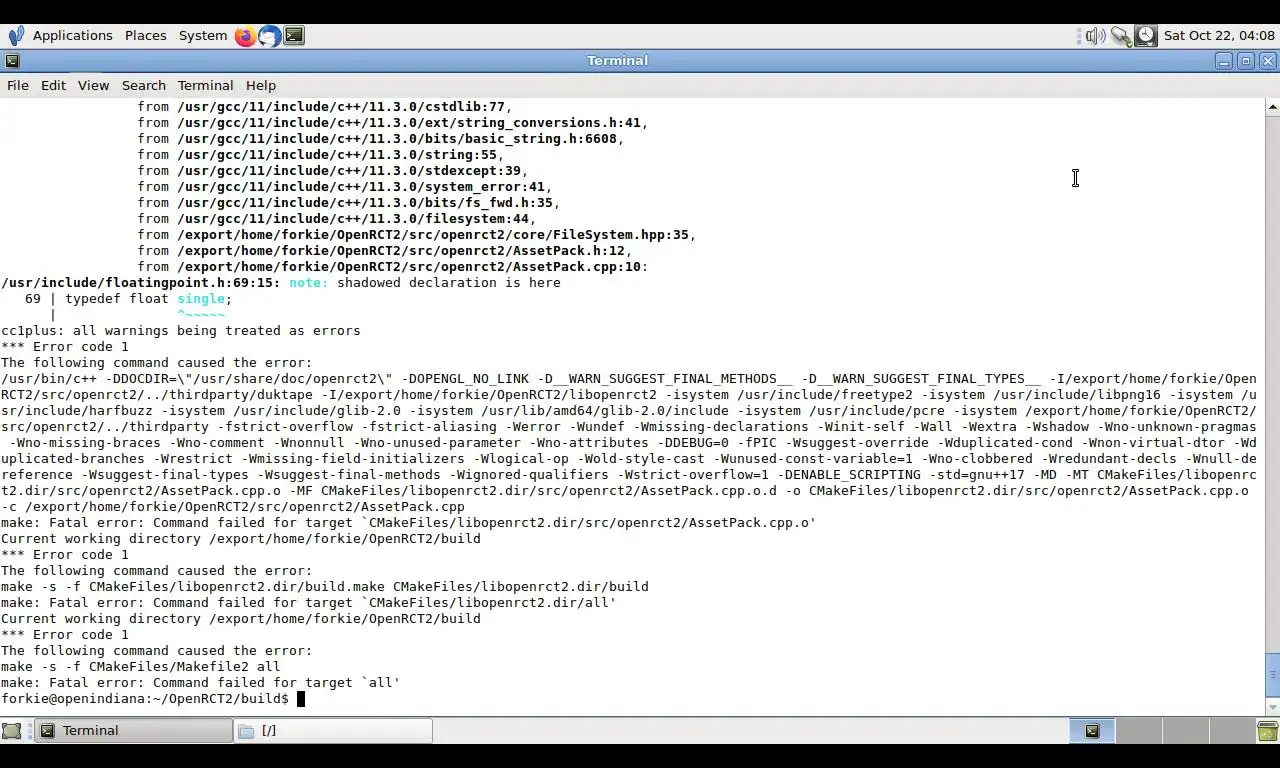Click the terminal window menu icon in the title bar
This screenshot has height=768, width=1280.
[x=12, y=61]
